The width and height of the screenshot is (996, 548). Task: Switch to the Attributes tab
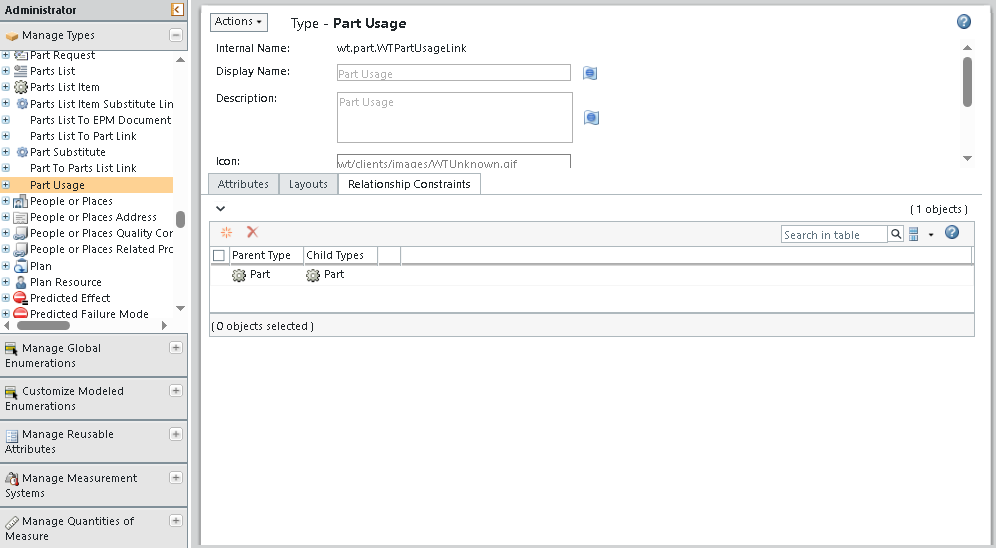[x=243, y=184]
